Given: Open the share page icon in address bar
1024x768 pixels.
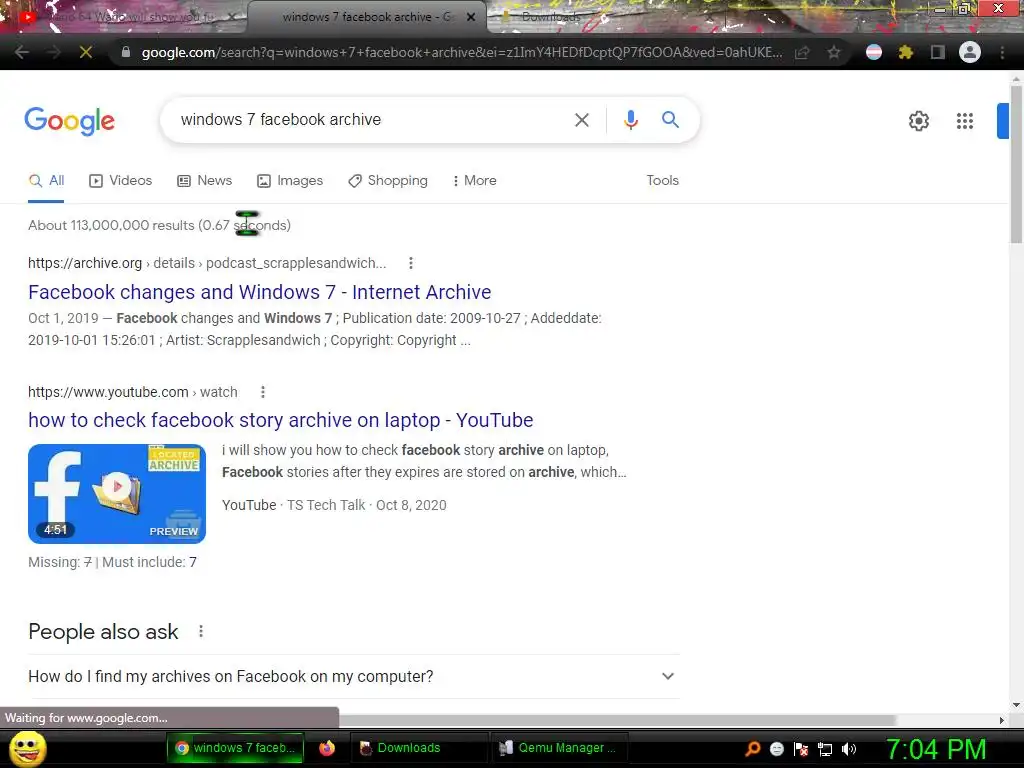Looking at the screenshot, I should [802, 52].
